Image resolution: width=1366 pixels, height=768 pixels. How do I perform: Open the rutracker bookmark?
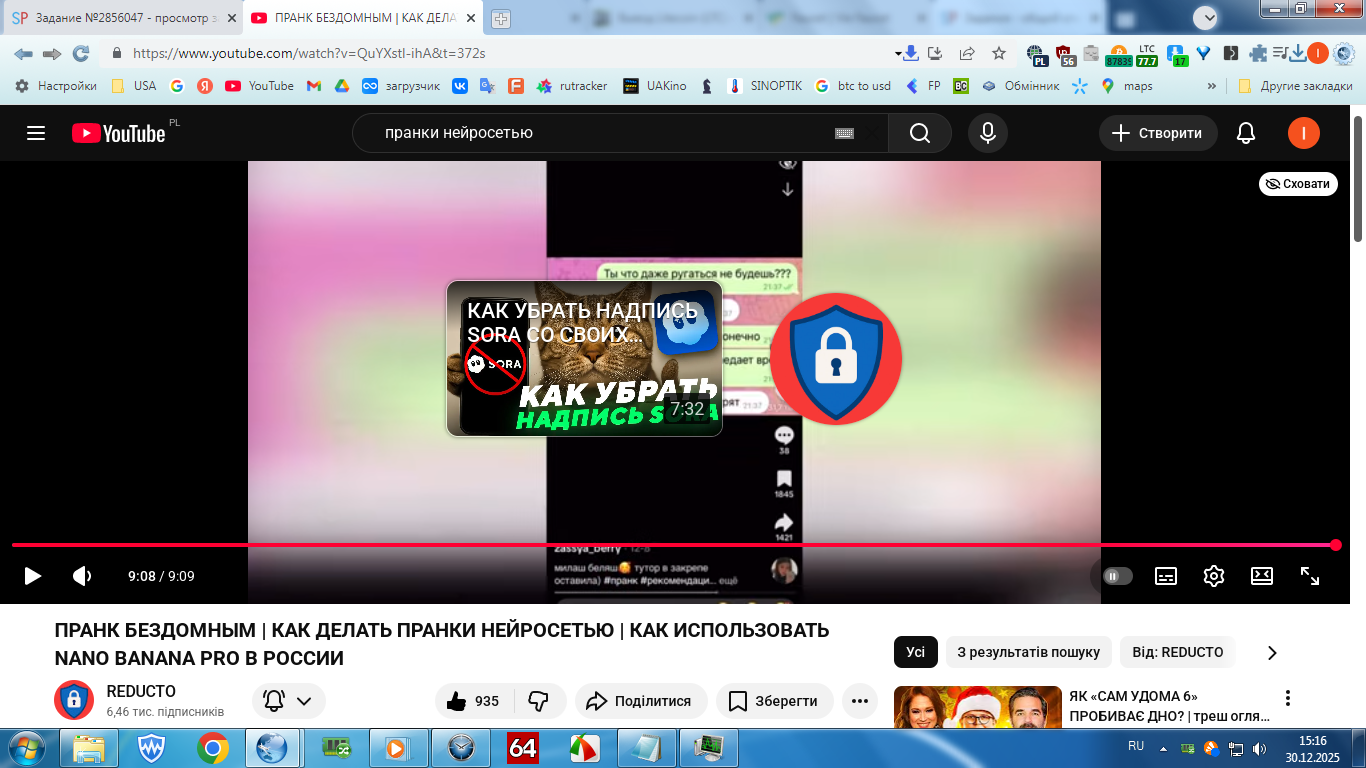[x=573, y=86]
